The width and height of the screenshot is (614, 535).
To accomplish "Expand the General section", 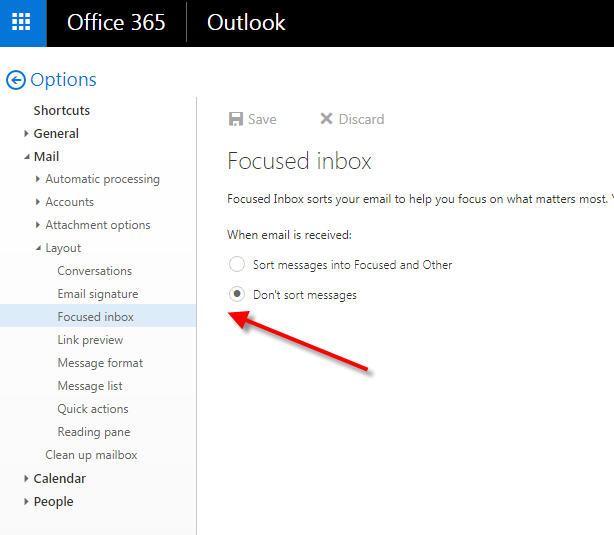I will click(26, 134).
